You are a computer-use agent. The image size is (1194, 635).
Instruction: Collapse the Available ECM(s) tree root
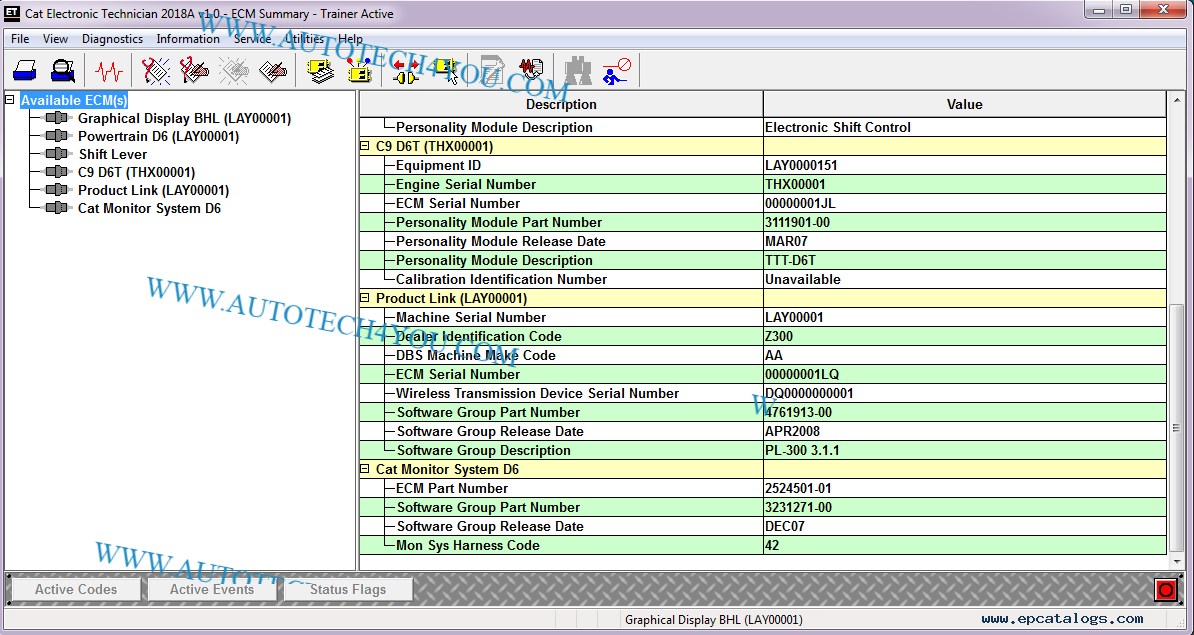10,100
